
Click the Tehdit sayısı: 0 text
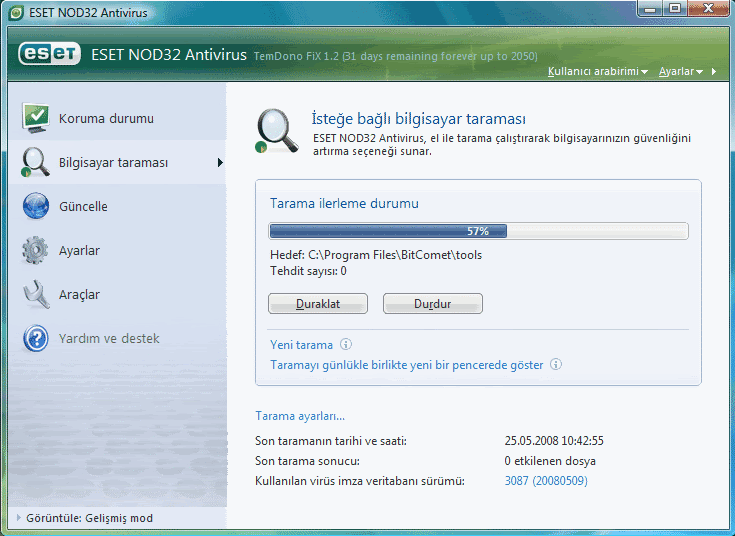(x=308, y=271)
